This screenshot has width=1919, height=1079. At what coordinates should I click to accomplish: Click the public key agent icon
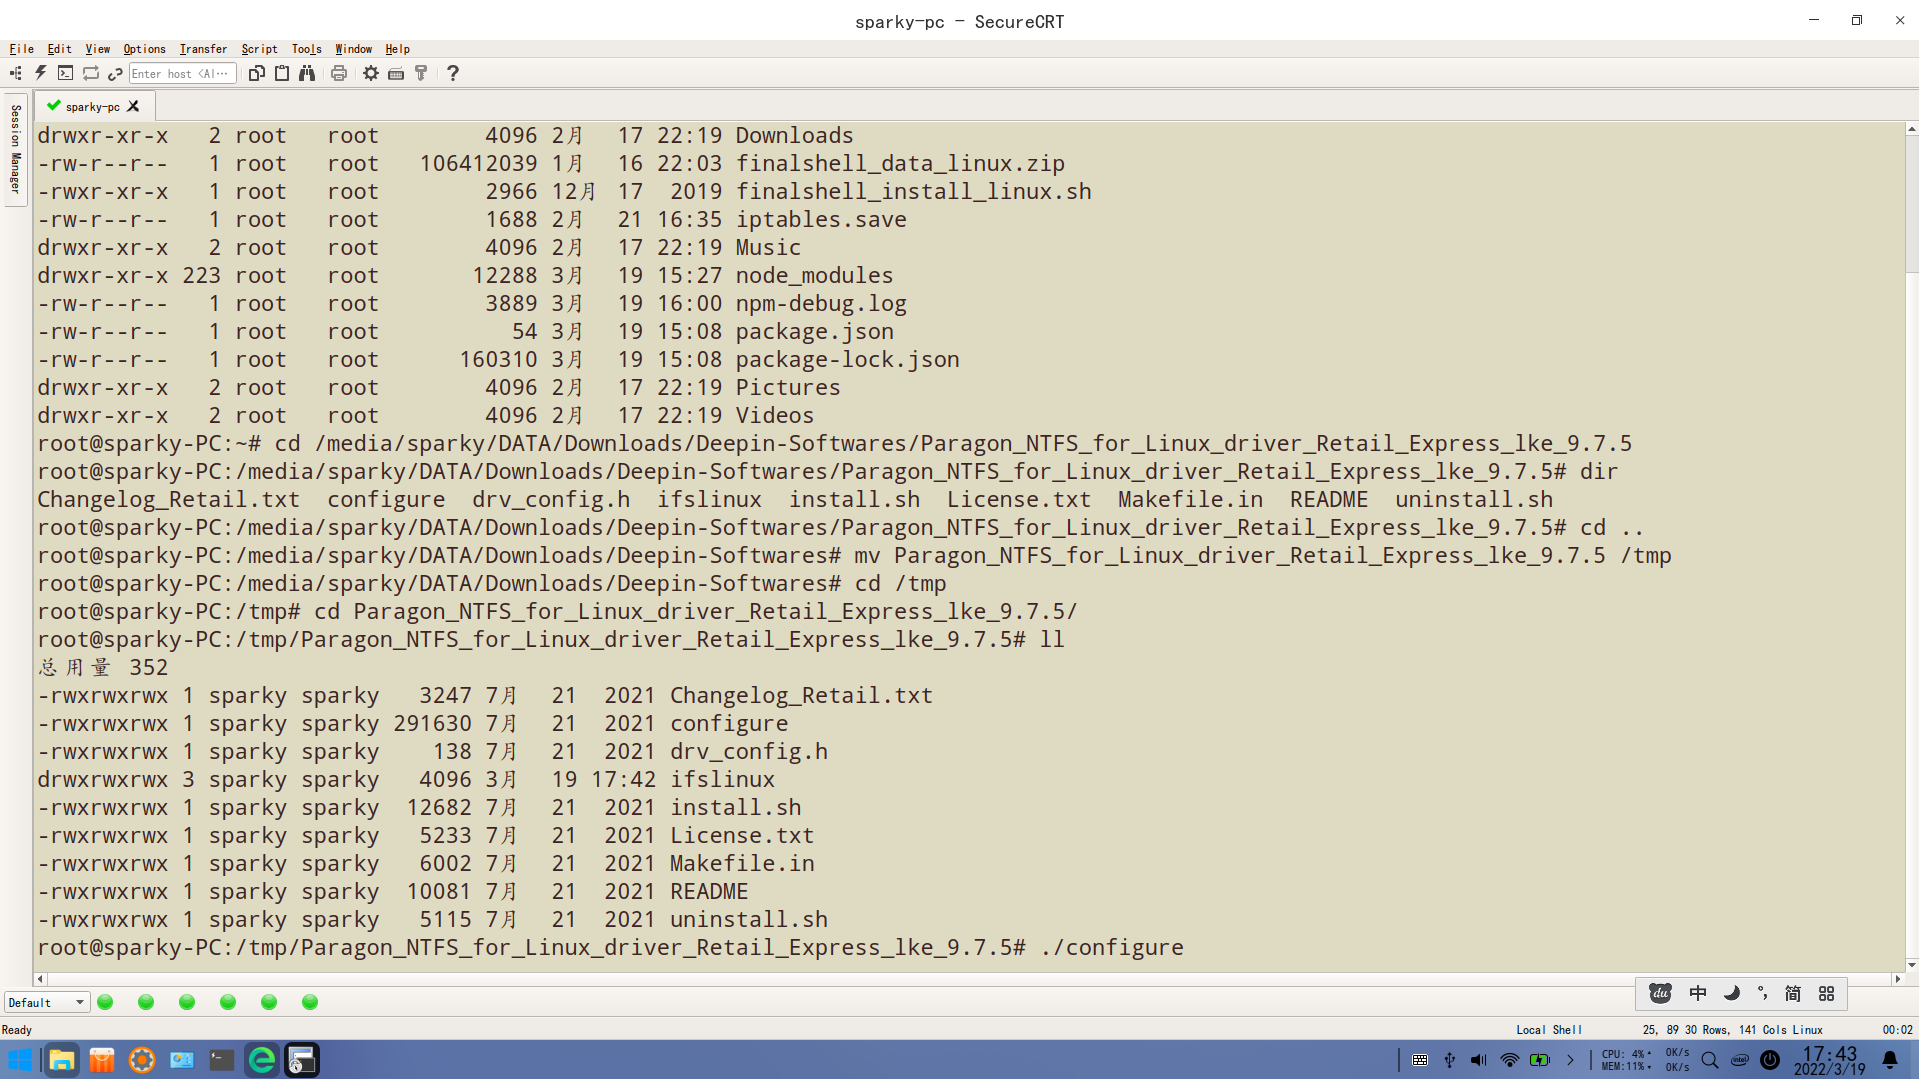tap(421, 73)
